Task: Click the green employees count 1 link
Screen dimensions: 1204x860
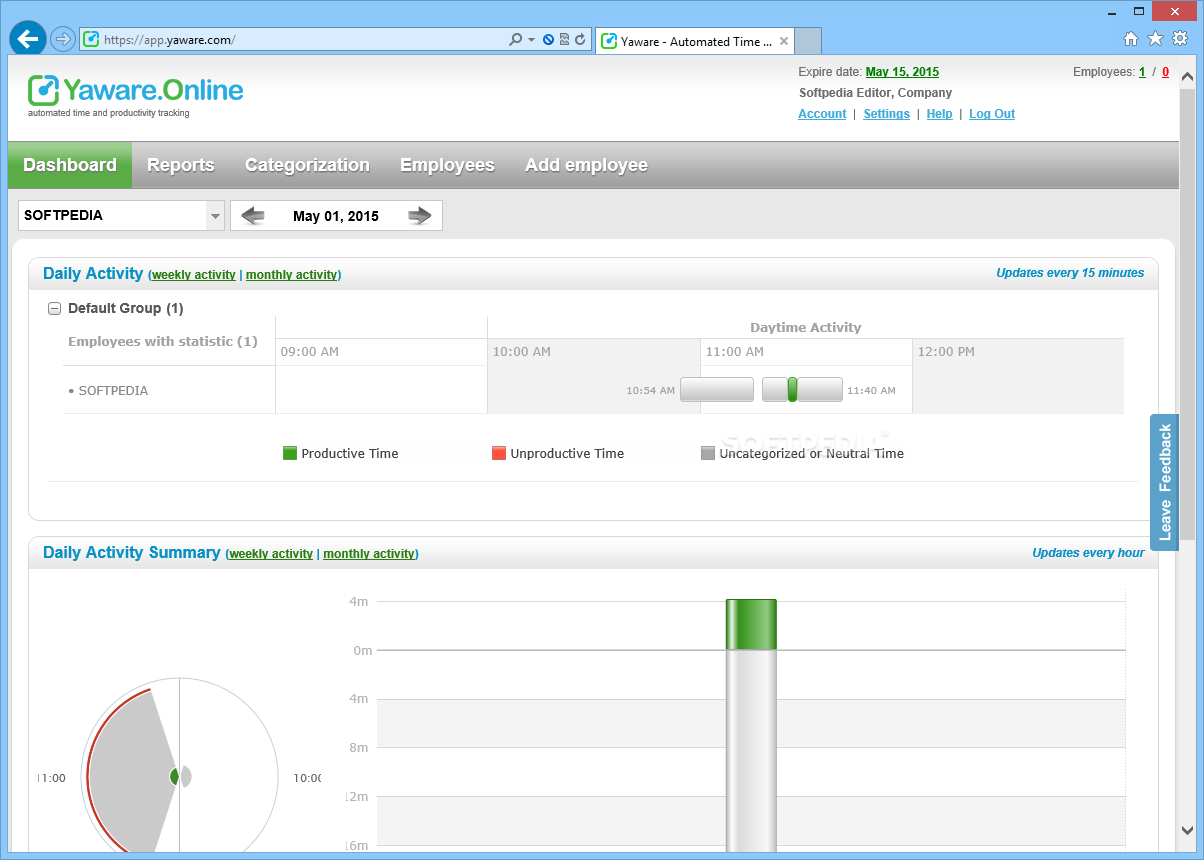Action: pyautogui.click(x=1142, y=72)
